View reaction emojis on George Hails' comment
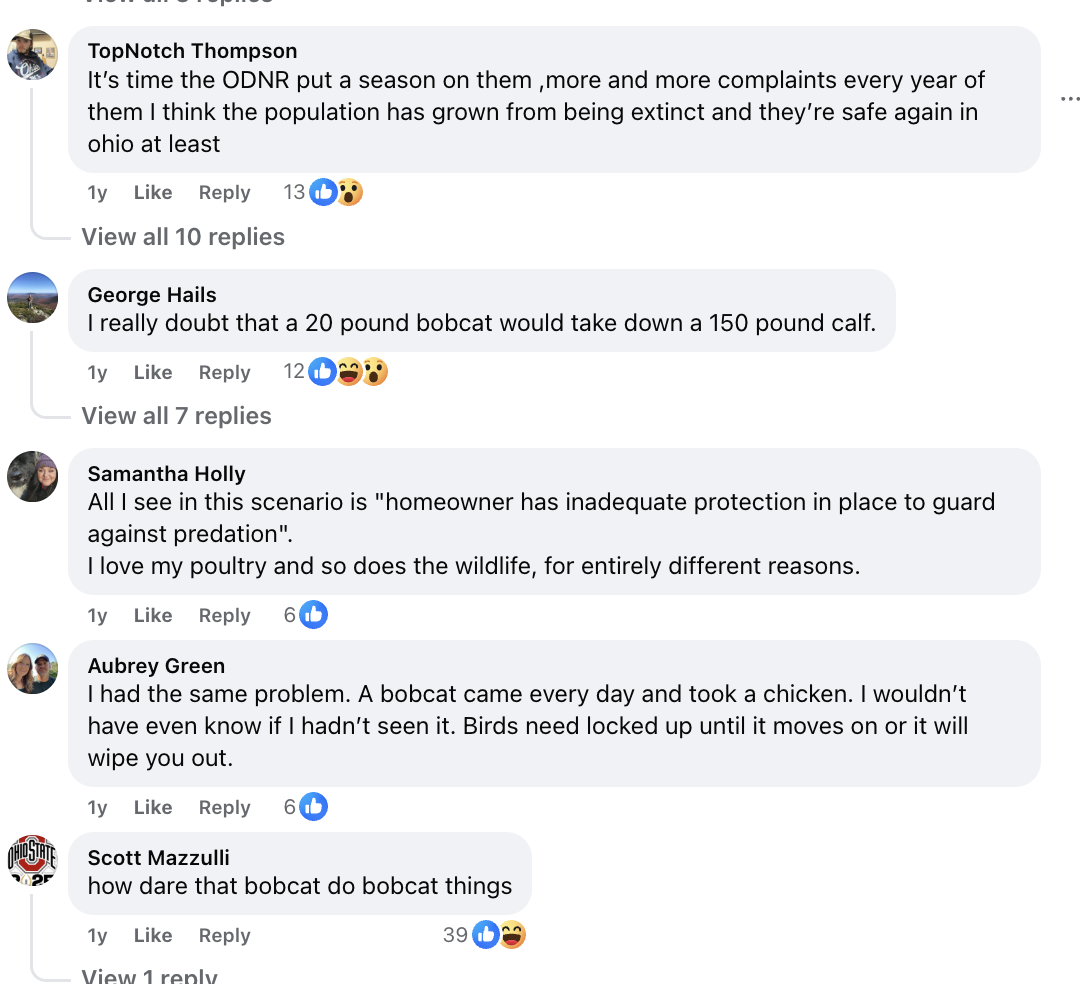Screen dimensions: 1080x984 point(348,372)
